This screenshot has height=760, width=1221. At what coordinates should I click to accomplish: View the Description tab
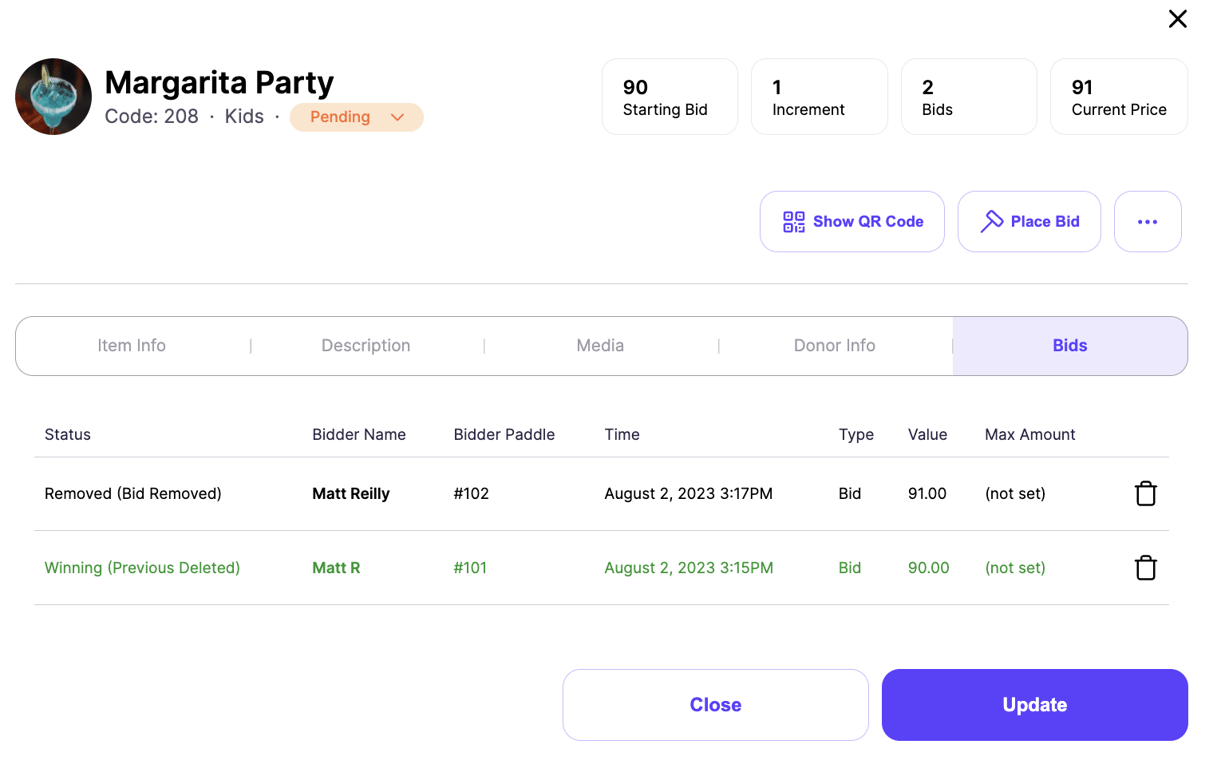click(365, 345)
